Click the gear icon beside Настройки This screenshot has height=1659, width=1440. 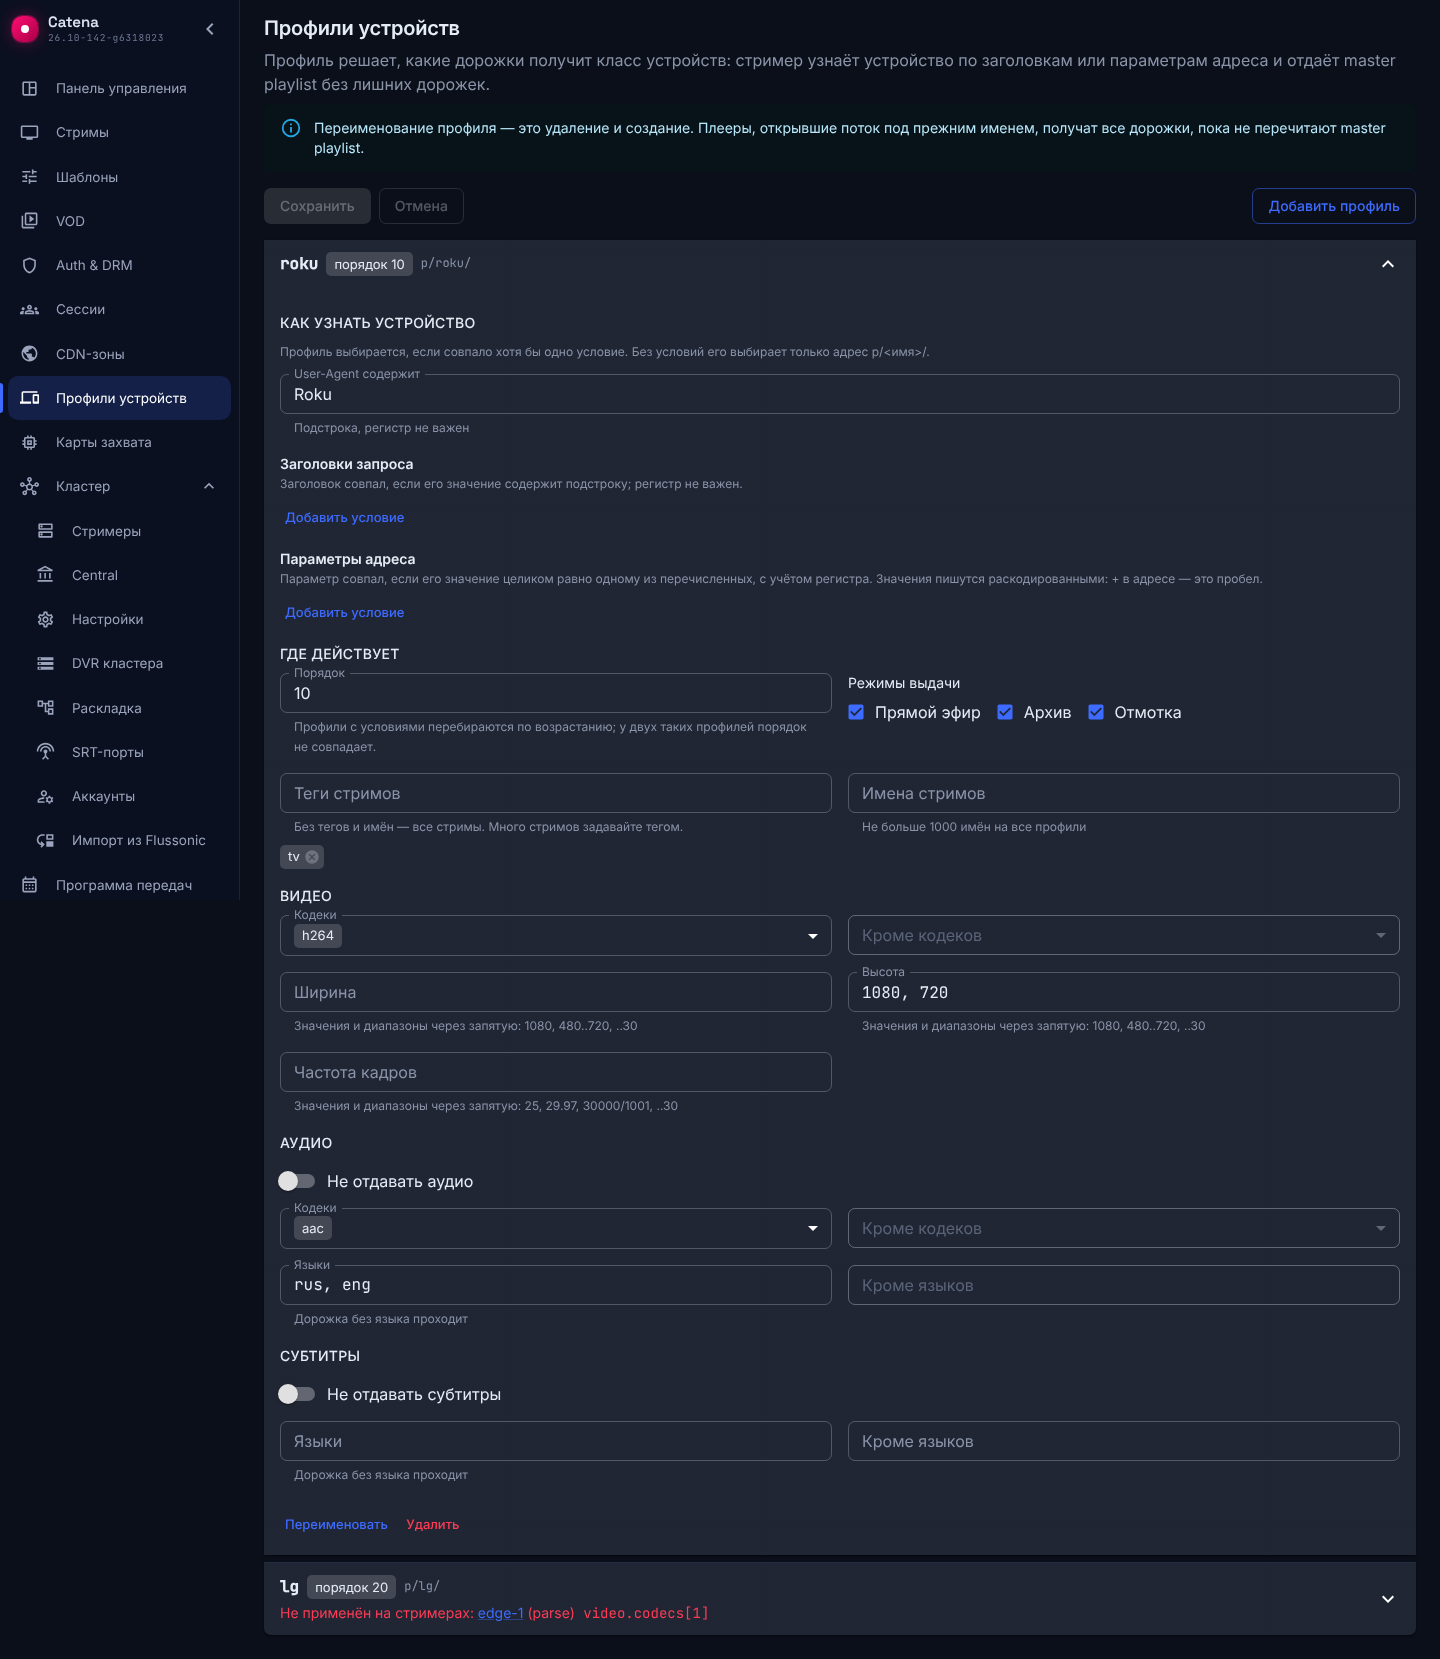pyautogui.click(x=46, y=619)
